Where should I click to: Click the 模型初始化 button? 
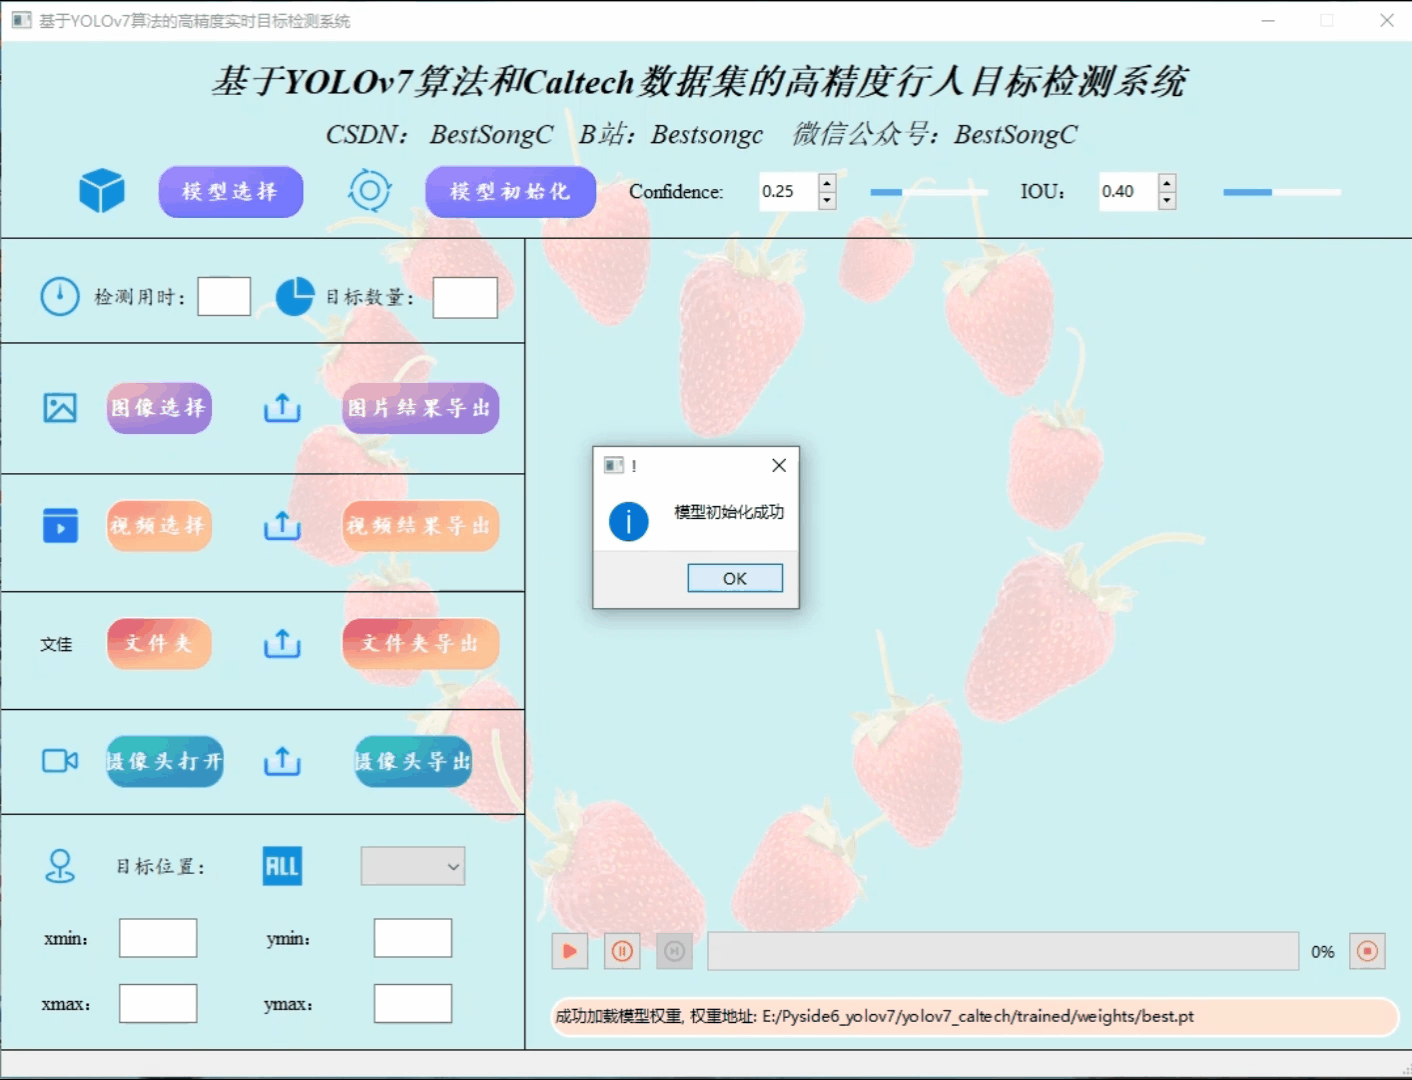click(x=510, y=191)
